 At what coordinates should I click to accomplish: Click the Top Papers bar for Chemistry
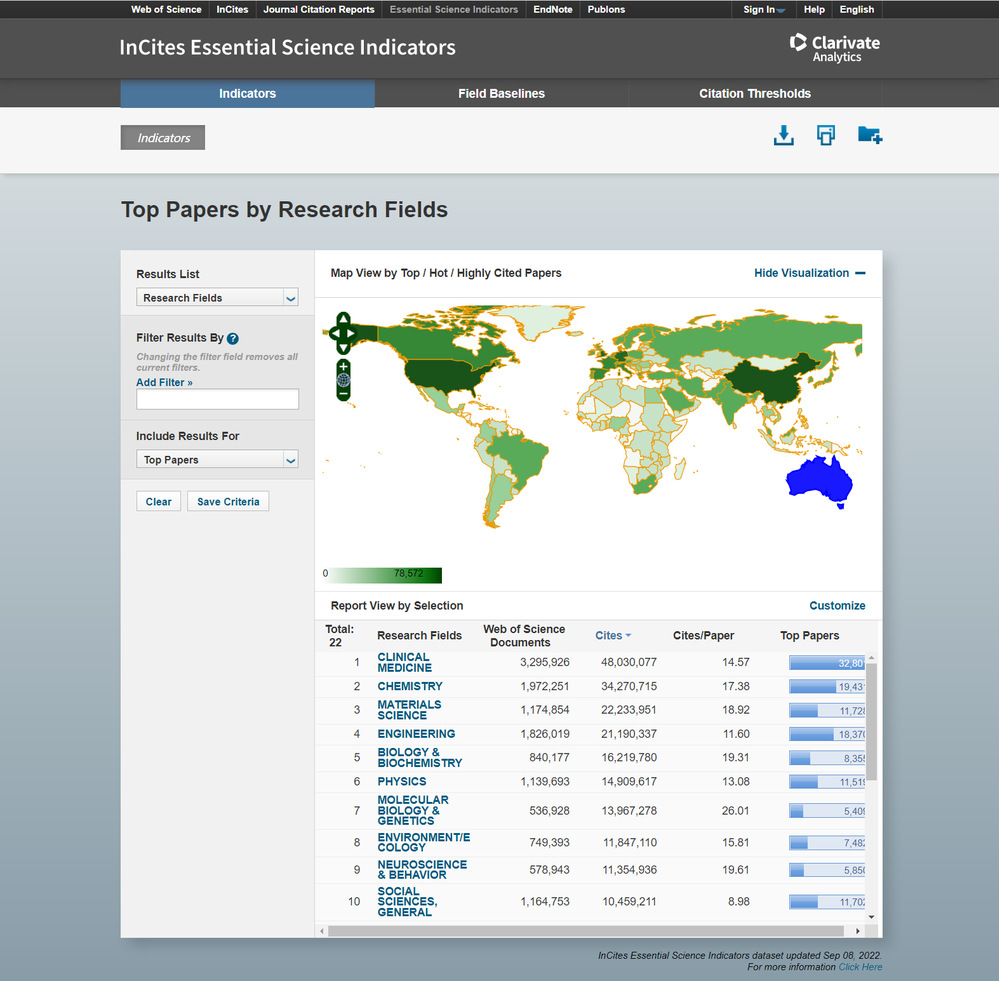(826, 687)
